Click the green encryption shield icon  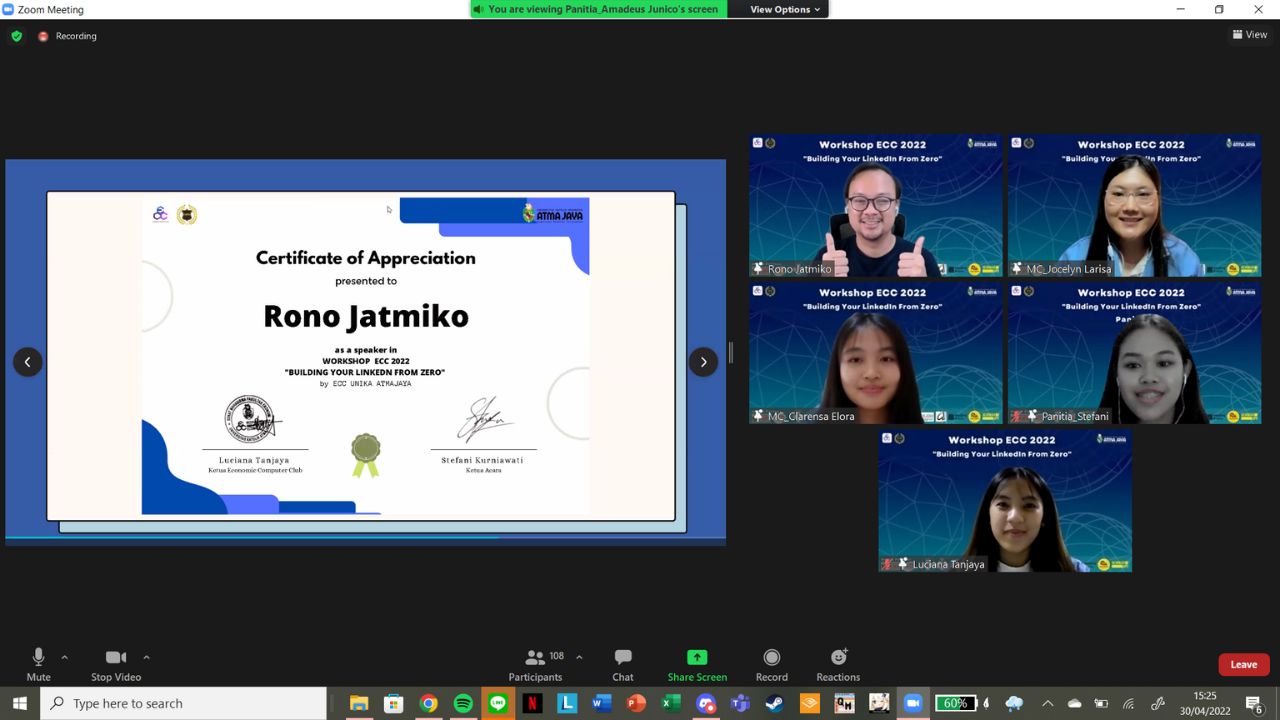click(16, 36)
